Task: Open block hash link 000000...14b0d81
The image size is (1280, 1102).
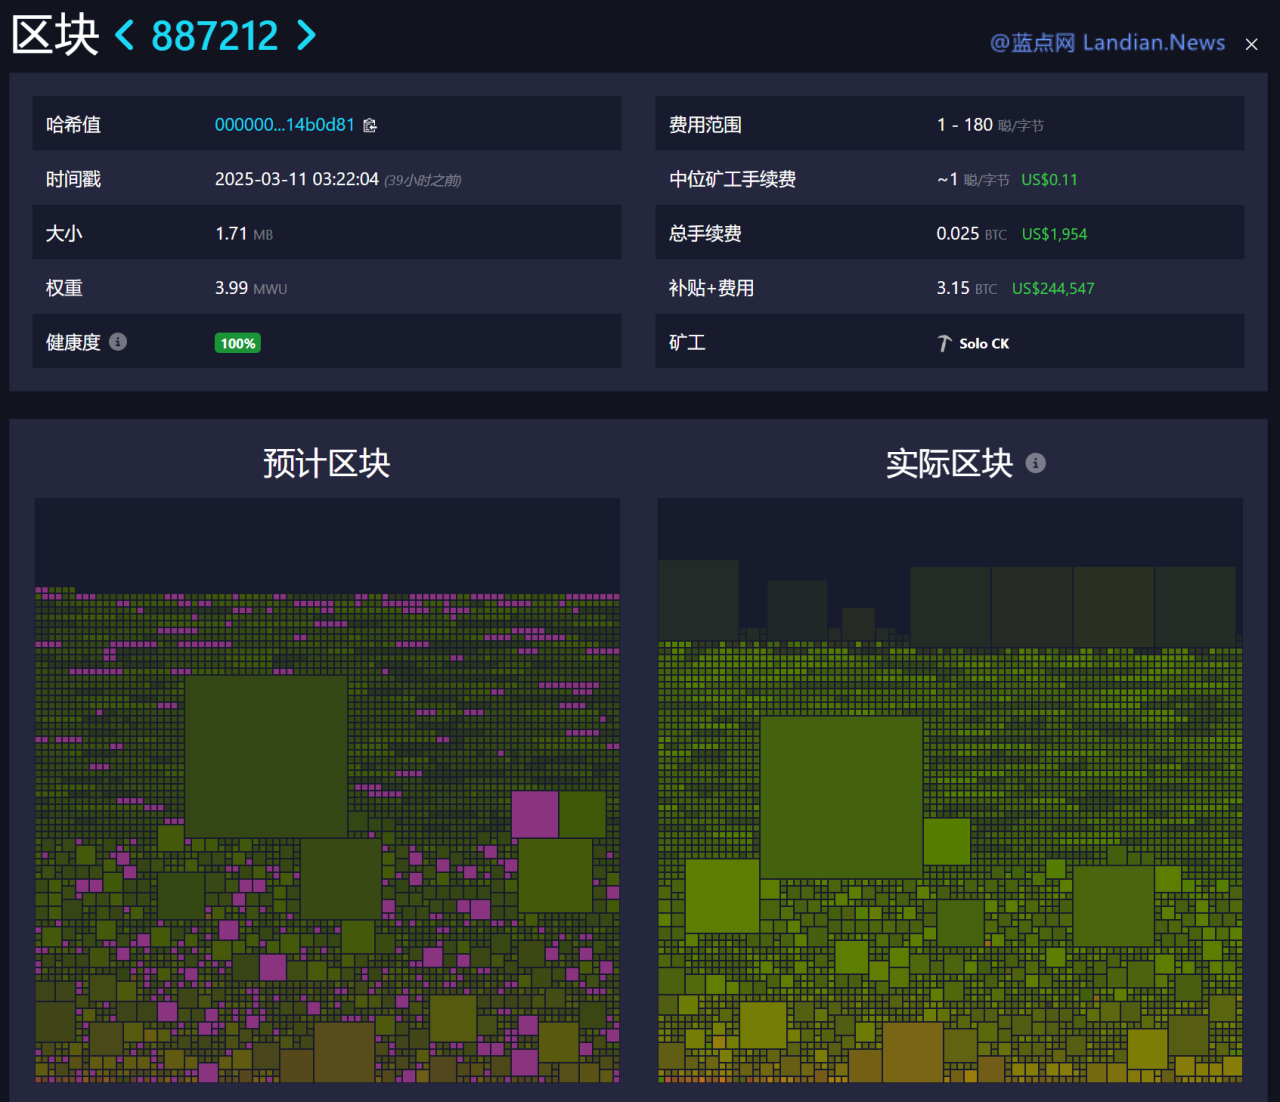Action: click(x=285, y=125)
